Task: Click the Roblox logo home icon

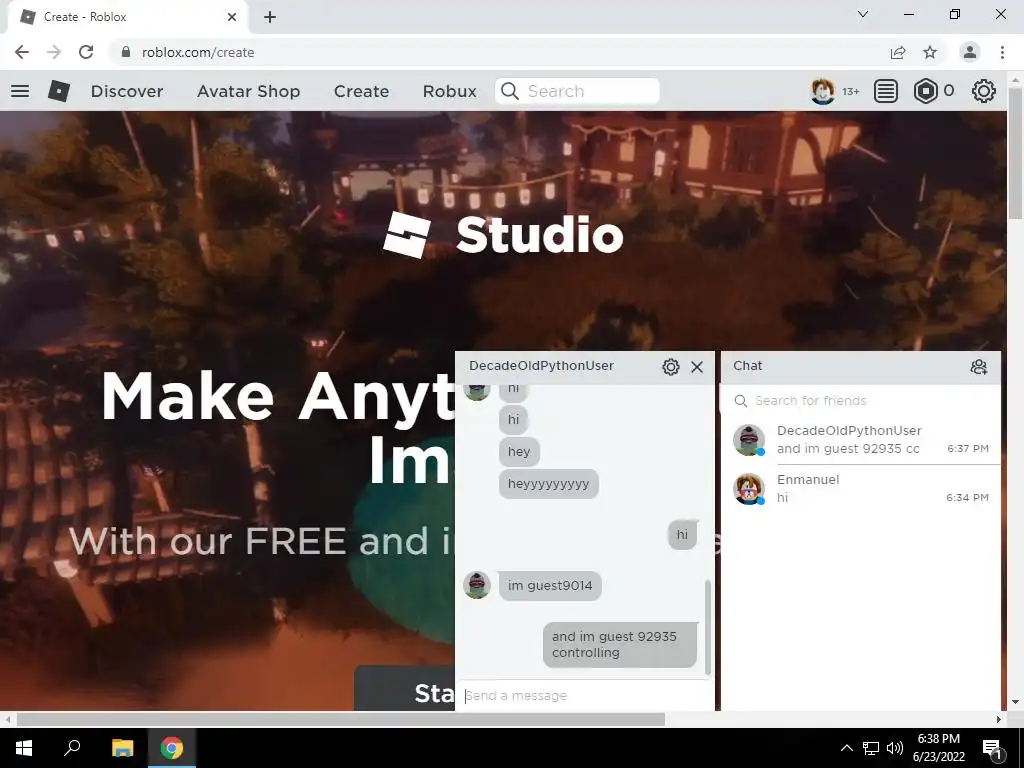Action: [x=59, y=91]
